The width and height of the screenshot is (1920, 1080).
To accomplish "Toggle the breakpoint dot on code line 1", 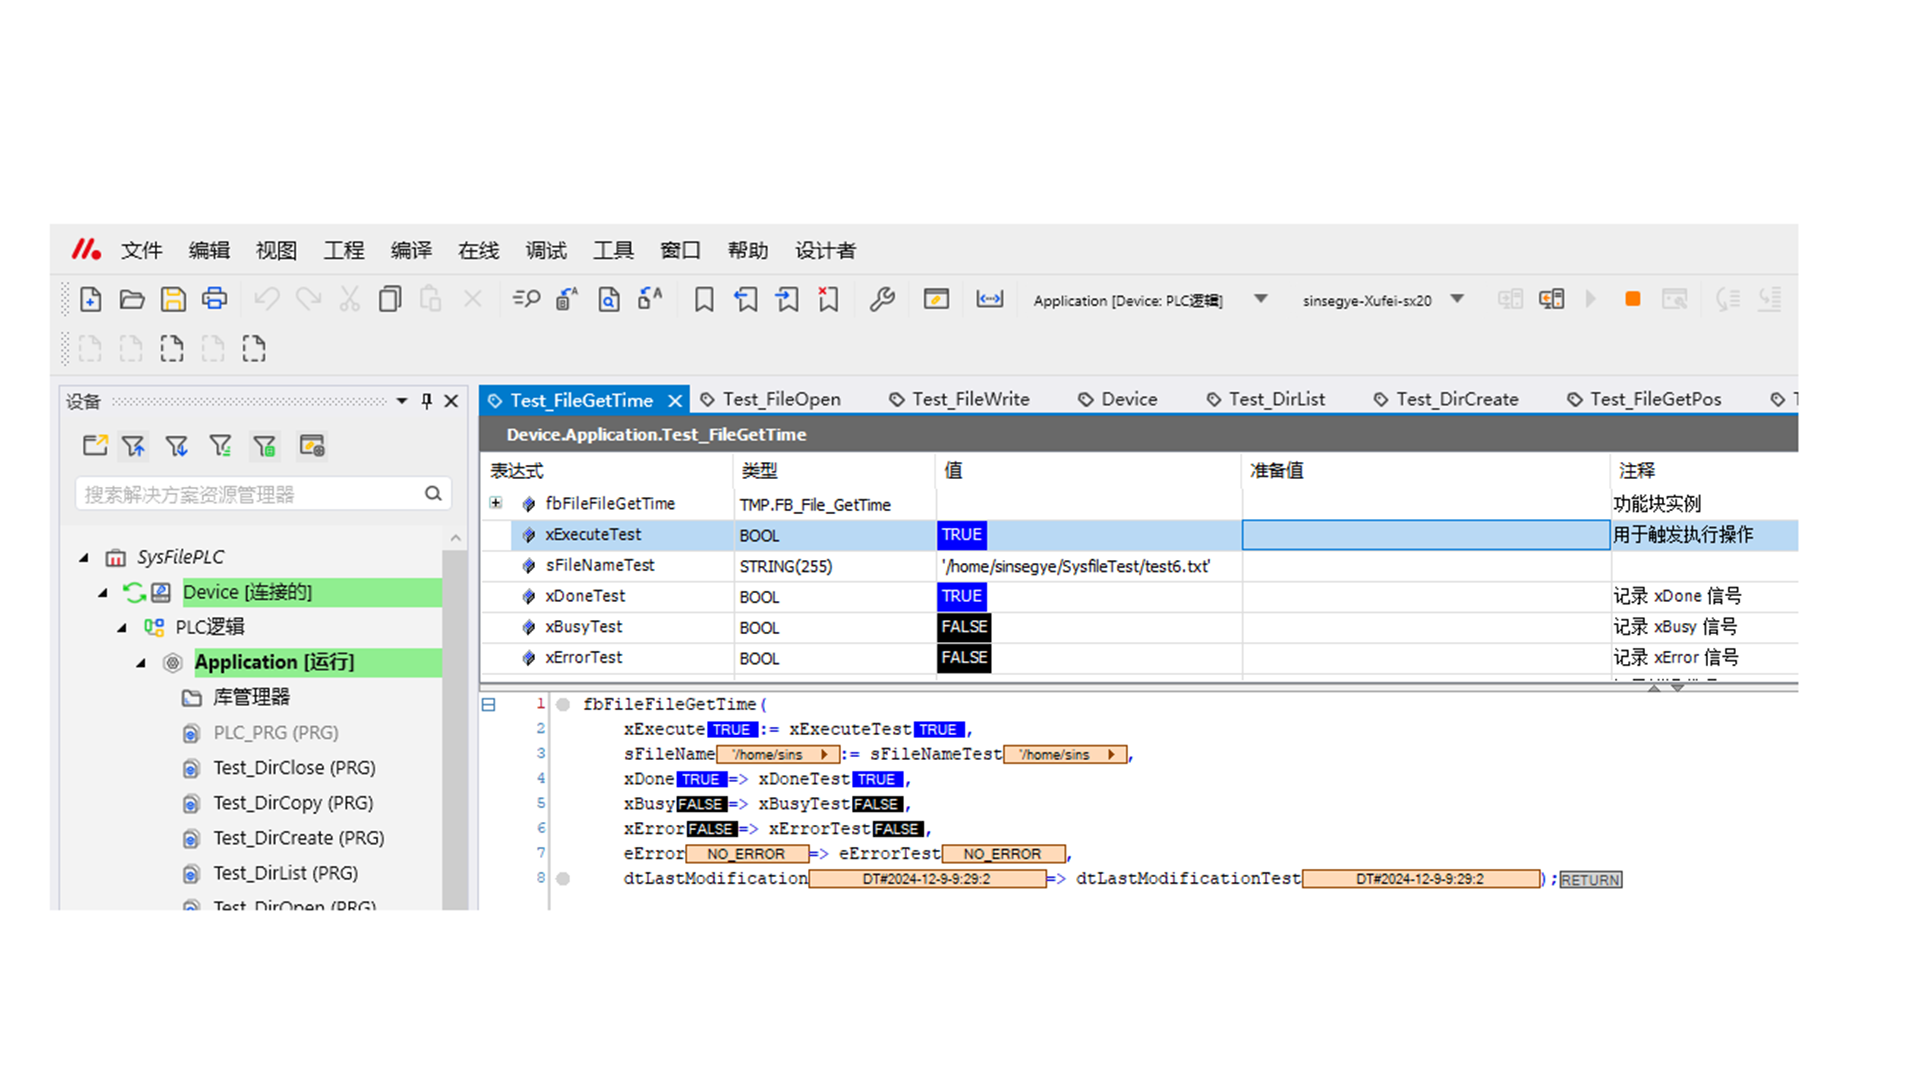I will point(563,704).
